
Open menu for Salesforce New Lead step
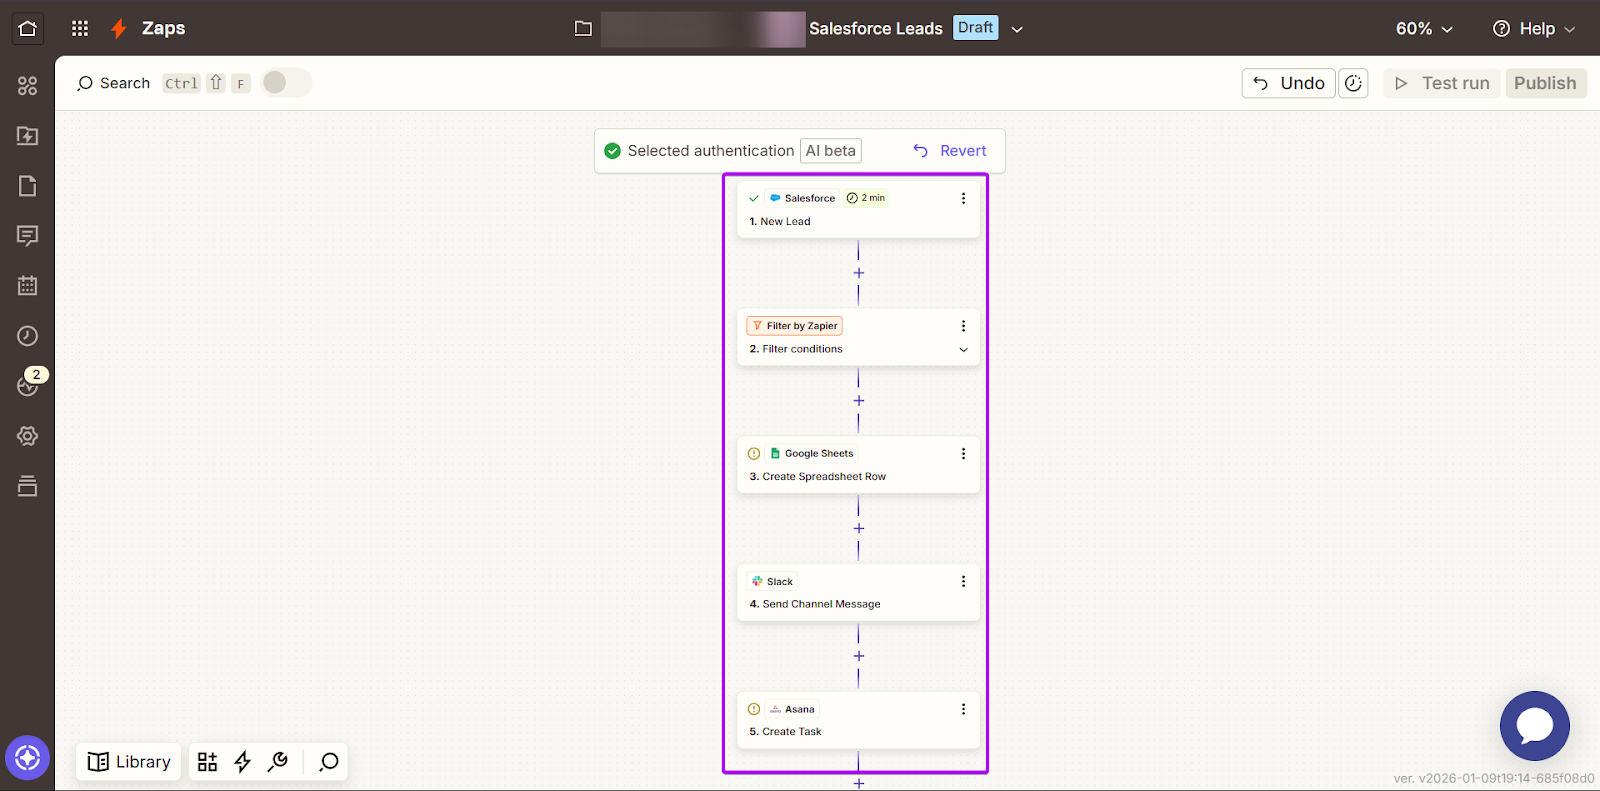click(963, 198)
